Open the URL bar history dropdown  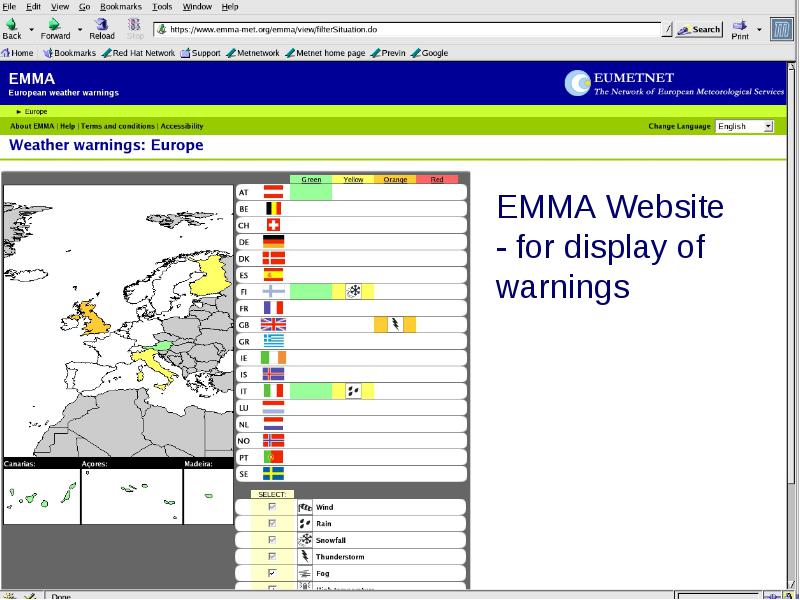pos(667,30)
